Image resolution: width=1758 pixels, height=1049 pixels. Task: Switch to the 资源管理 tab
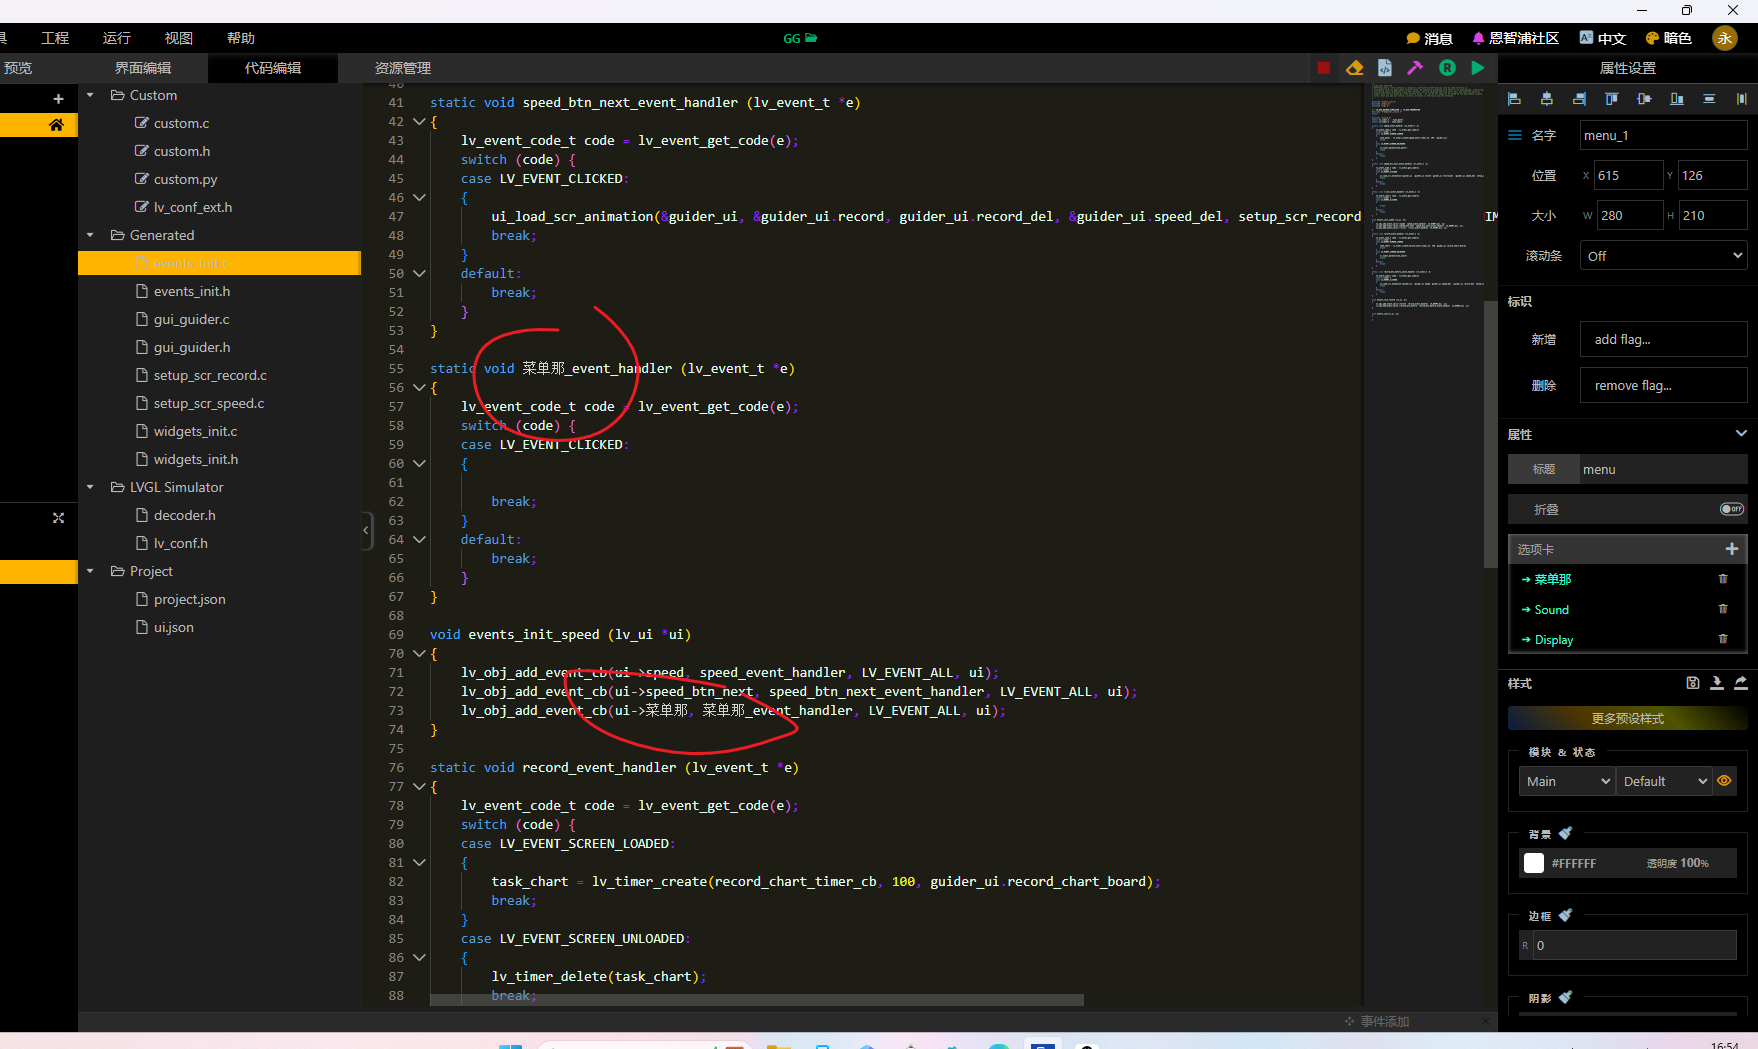403,68
